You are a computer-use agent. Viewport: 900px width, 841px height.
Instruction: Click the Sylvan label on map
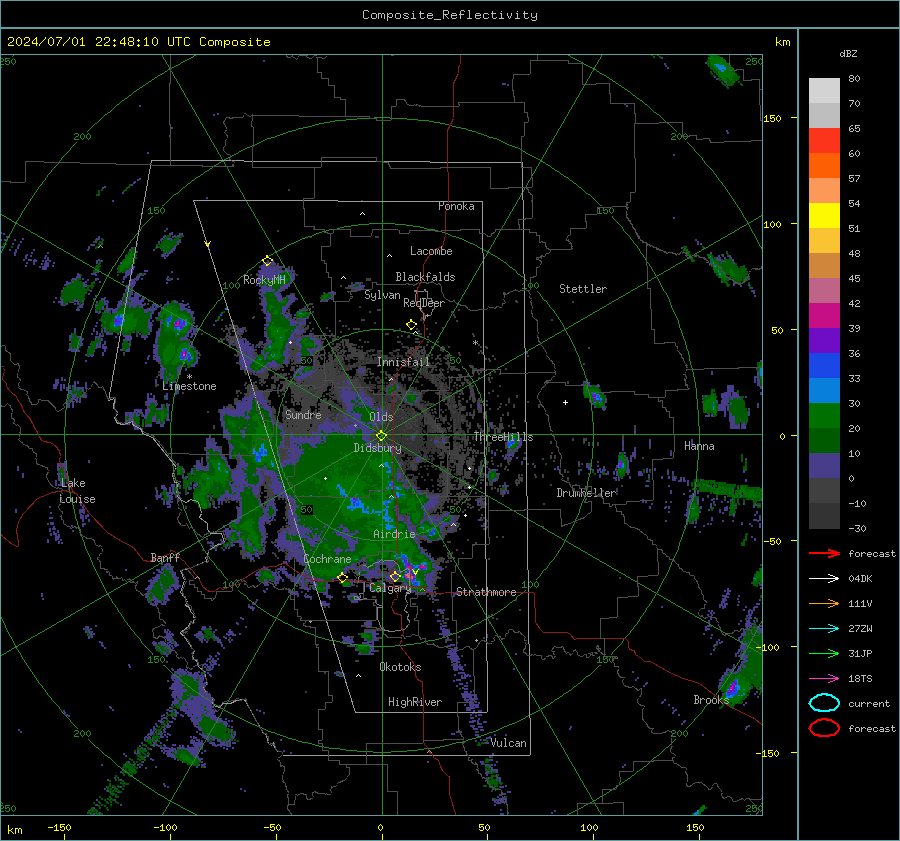(382, 295)
